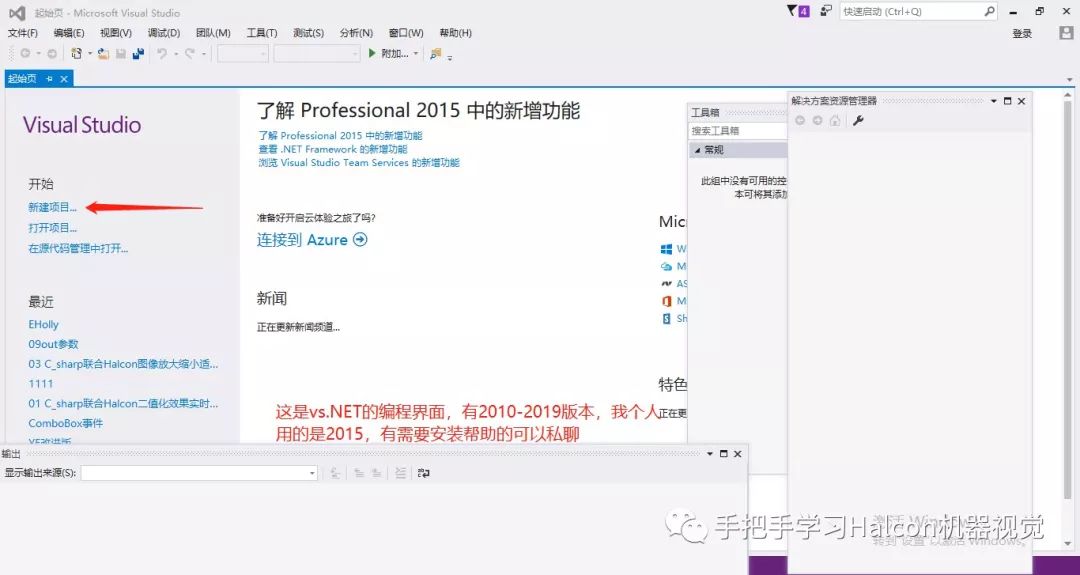Click the clear all icon in 输出 panel
This screenshot has height=575, width=1080.
[400, 473]
